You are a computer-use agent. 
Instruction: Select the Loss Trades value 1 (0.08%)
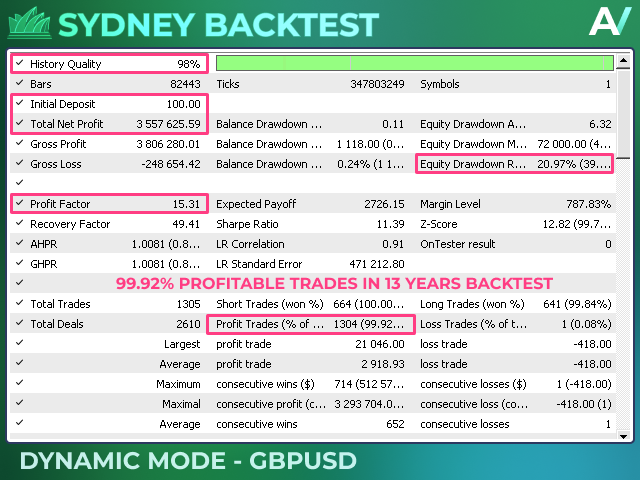(587, 324)
